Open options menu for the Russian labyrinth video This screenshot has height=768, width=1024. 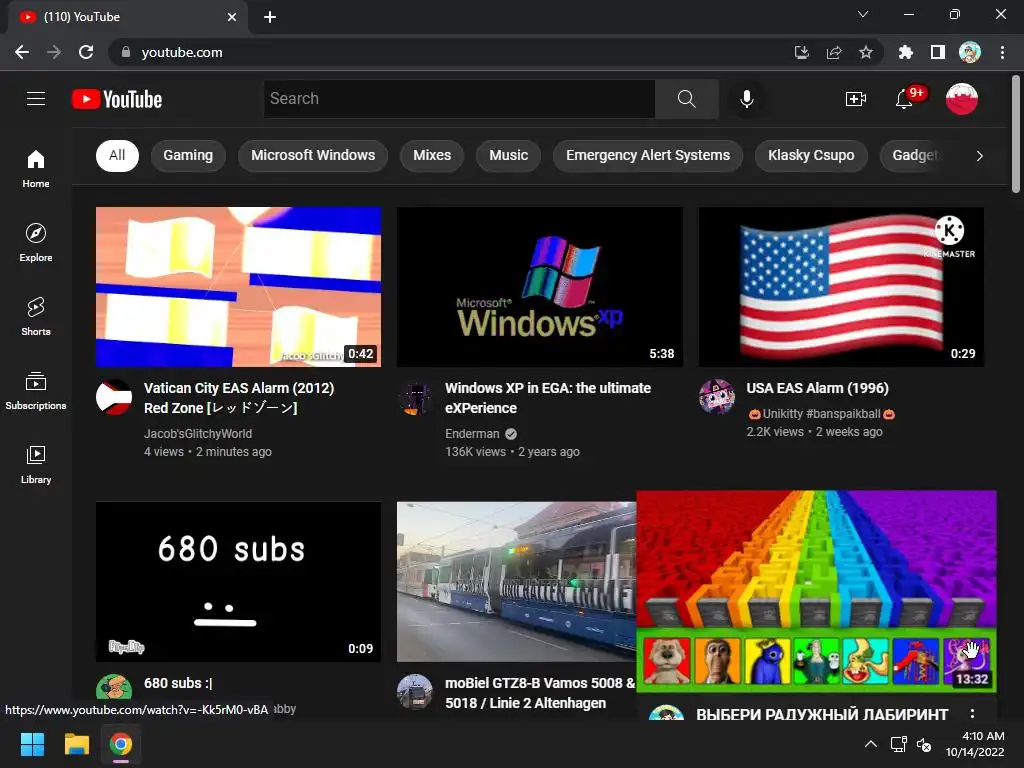972,714
